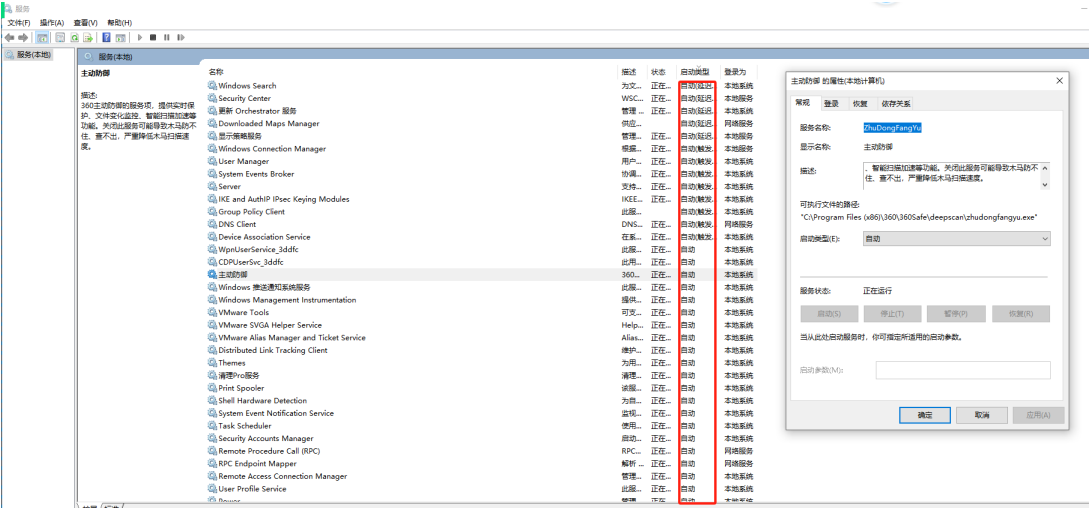Click the Start Service play icon
The width and height of the screenshot is (1089, 508).
[140, 38]
